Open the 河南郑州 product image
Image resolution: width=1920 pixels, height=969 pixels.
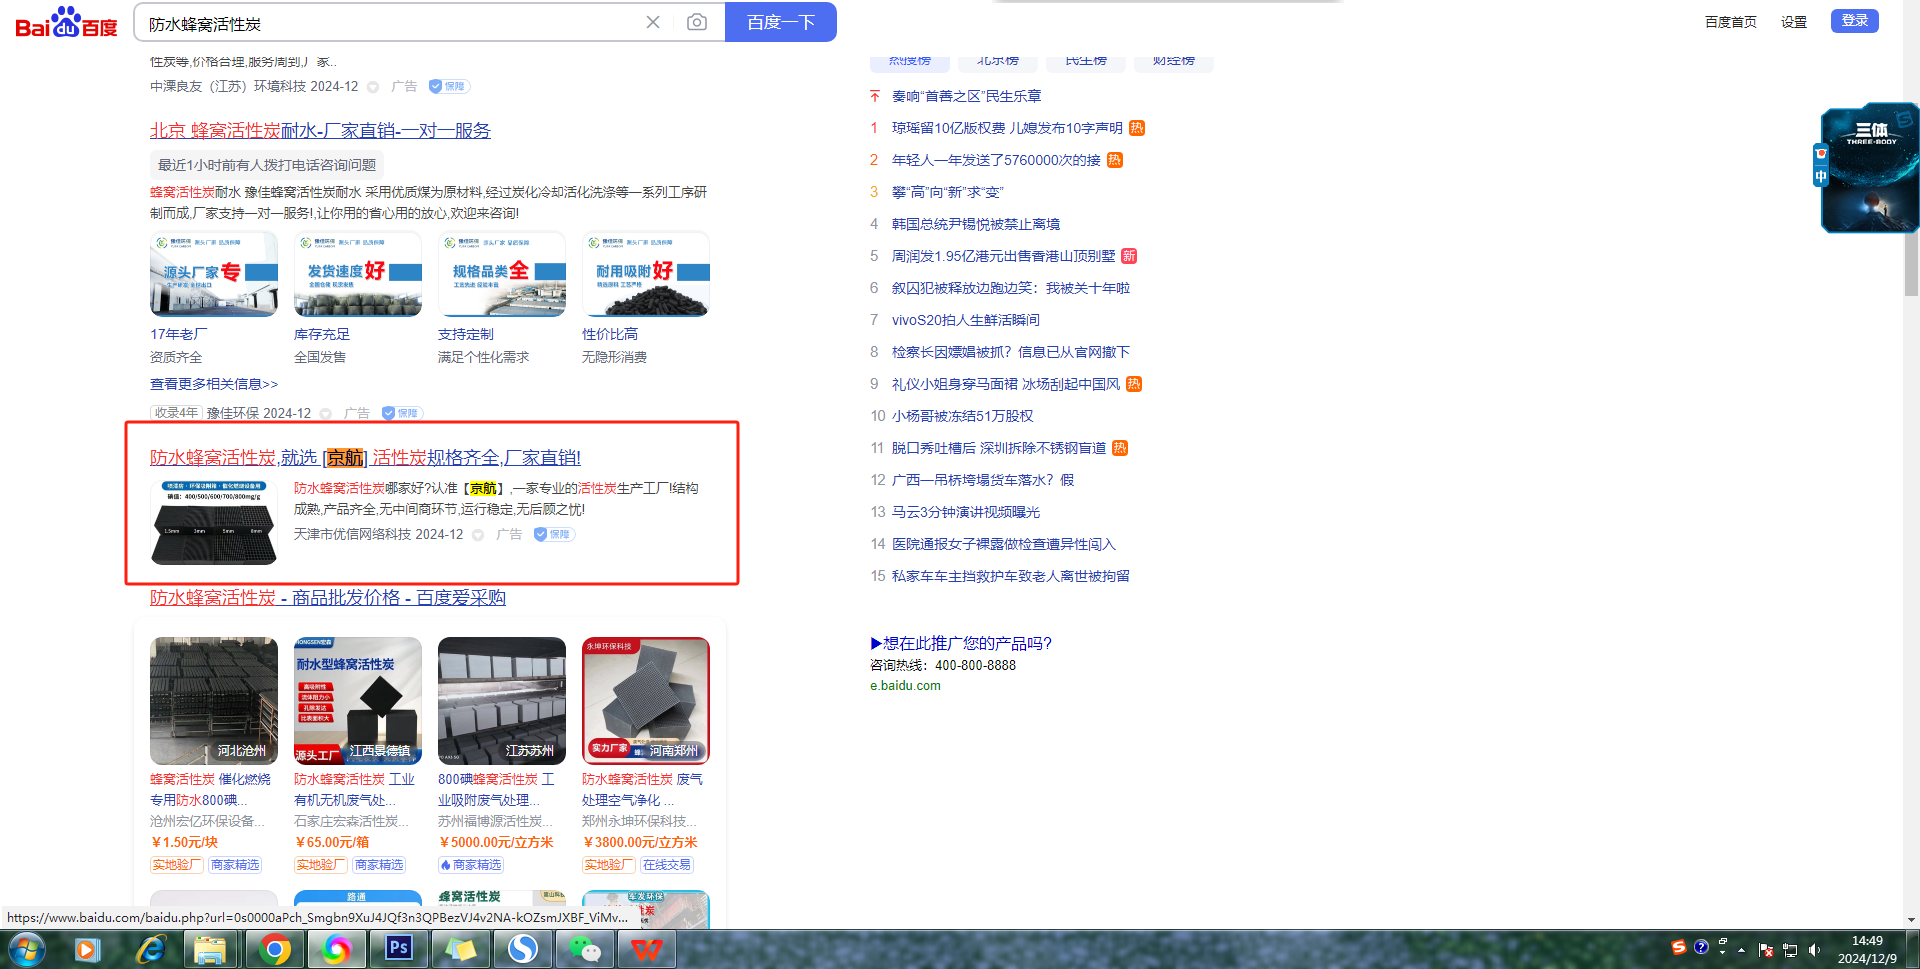pos(646,701)
